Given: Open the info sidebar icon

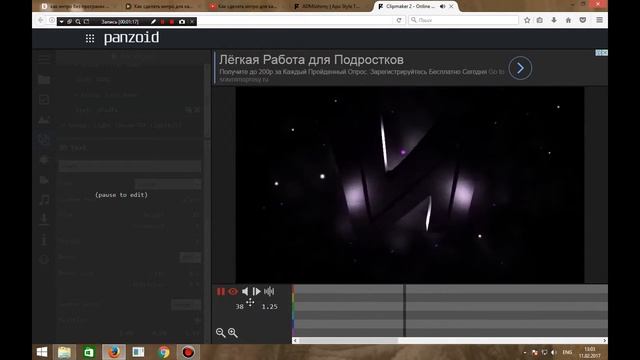Looking at the screenshot, I should tap(44, 240).
